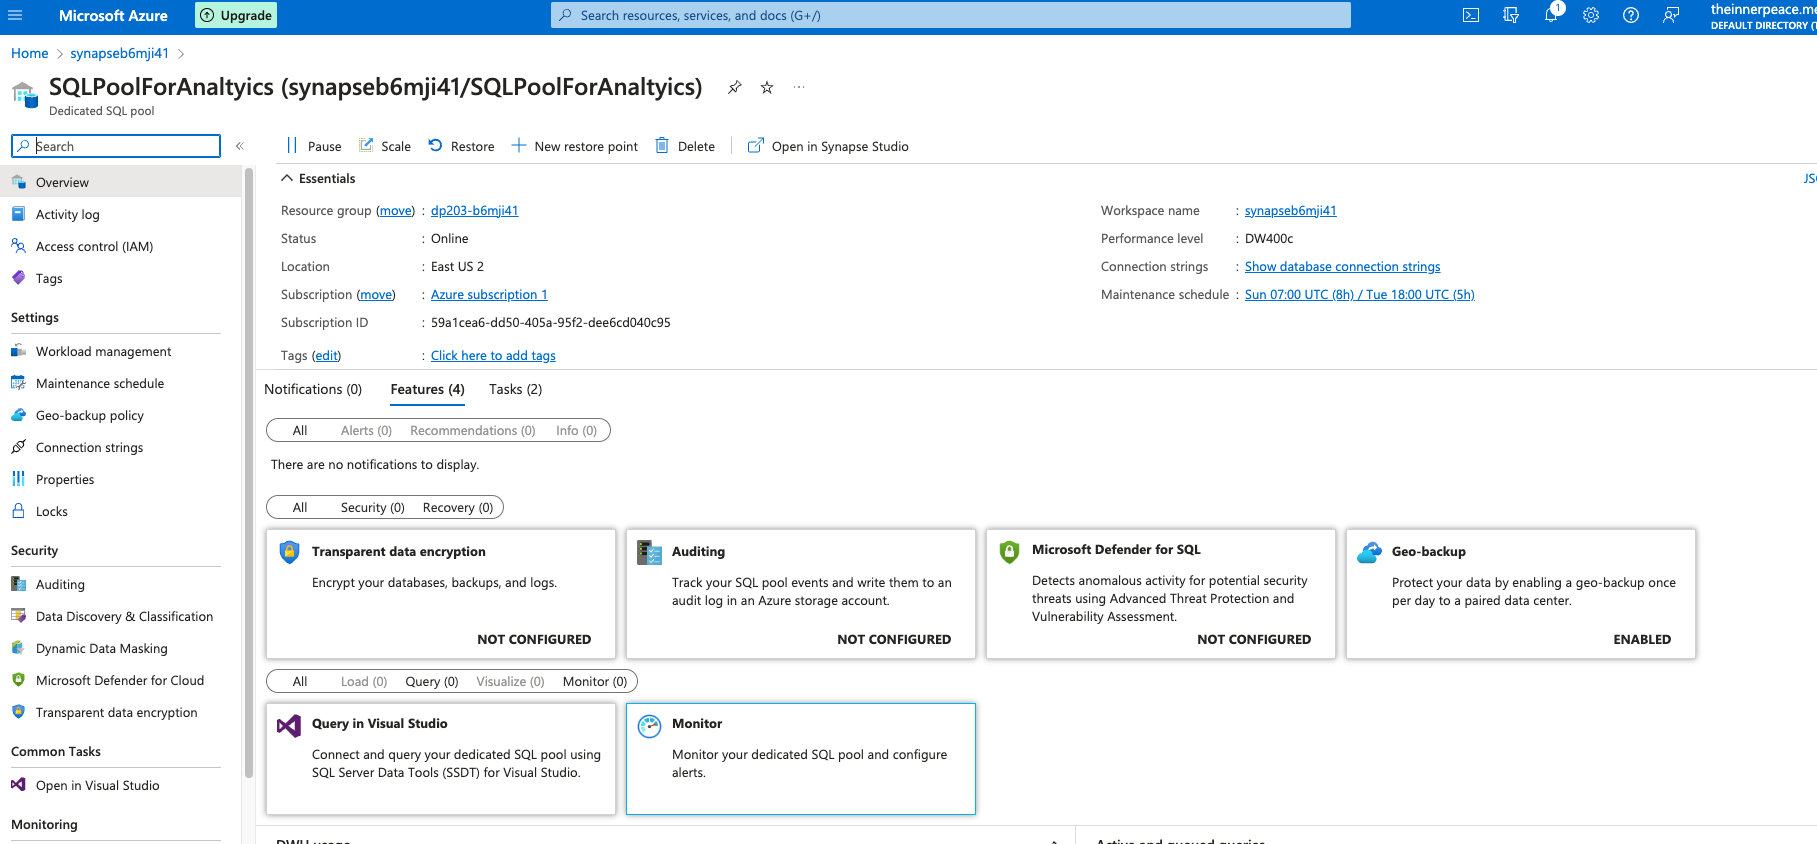This screenshot has width=1817, height=844.
Task: Open the more options ellipsis by the title
Action: pyautogui.click(x=799, y=87)
